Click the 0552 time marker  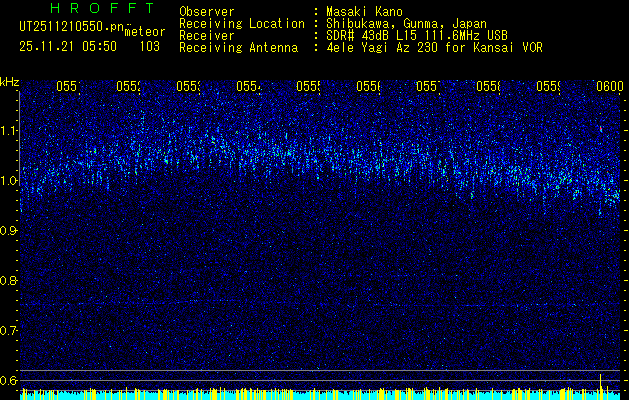tap(128, 86)
